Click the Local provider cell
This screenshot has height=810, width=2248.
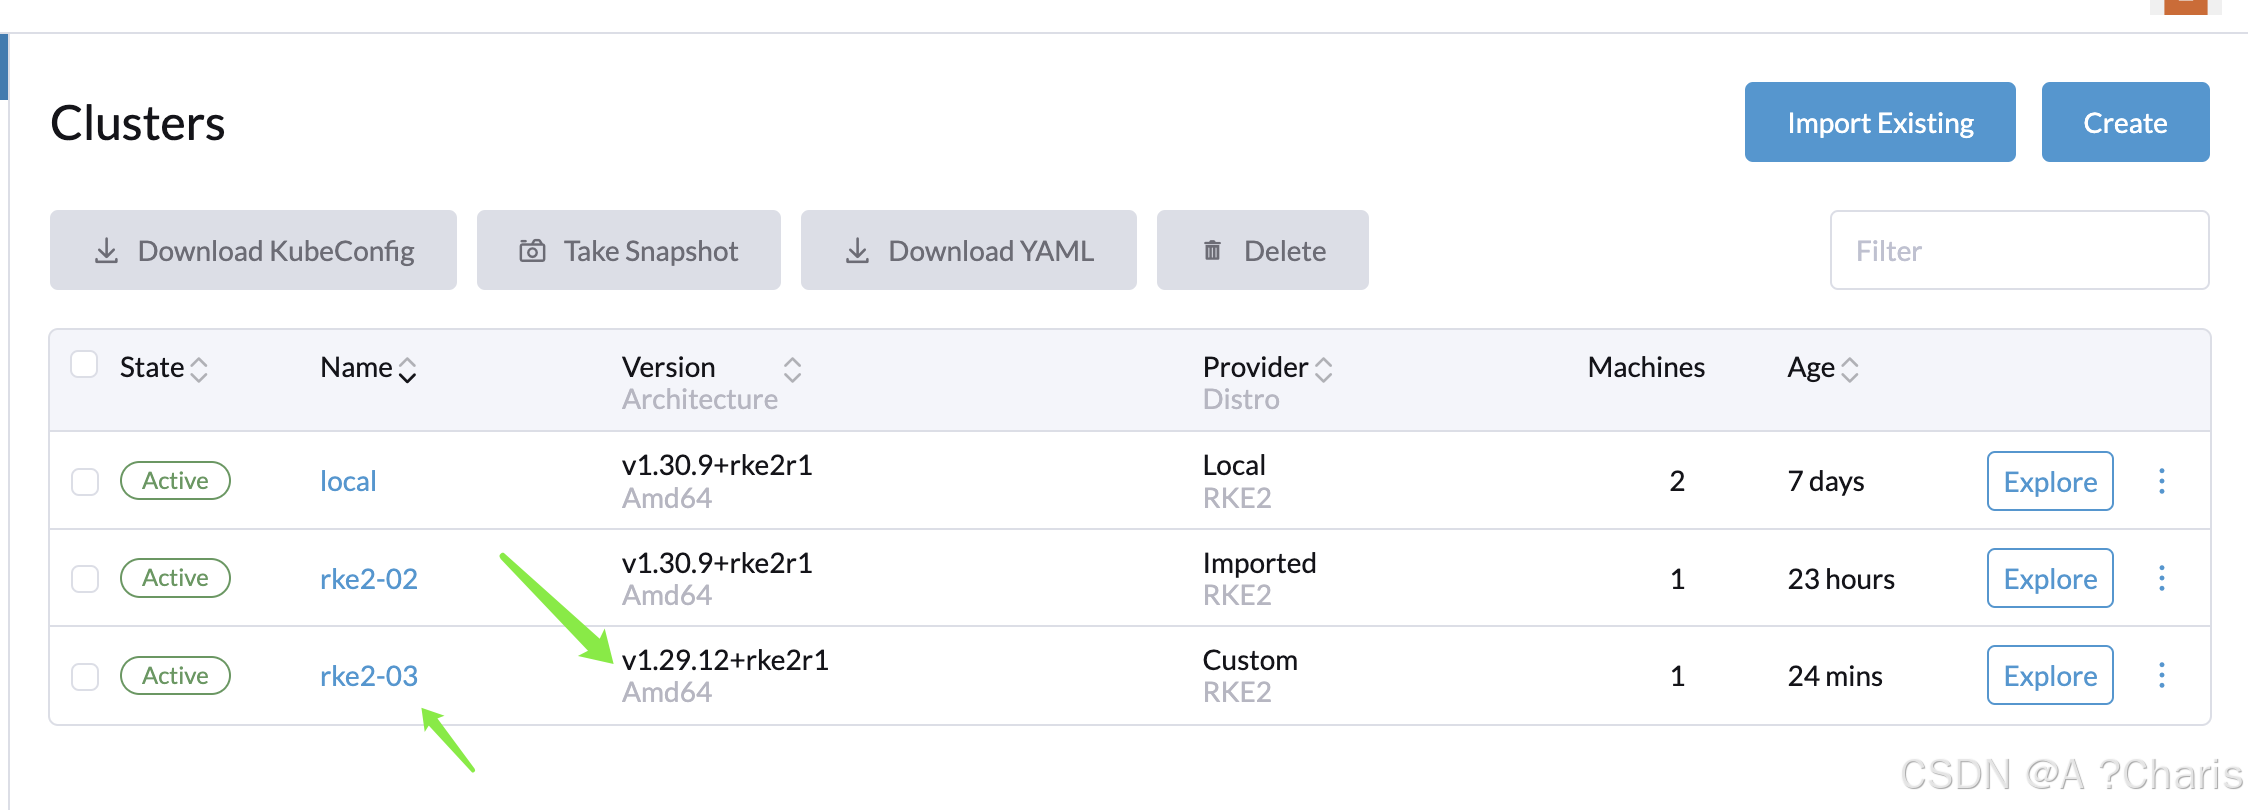pyautogui.click(x=1234, y=465)
